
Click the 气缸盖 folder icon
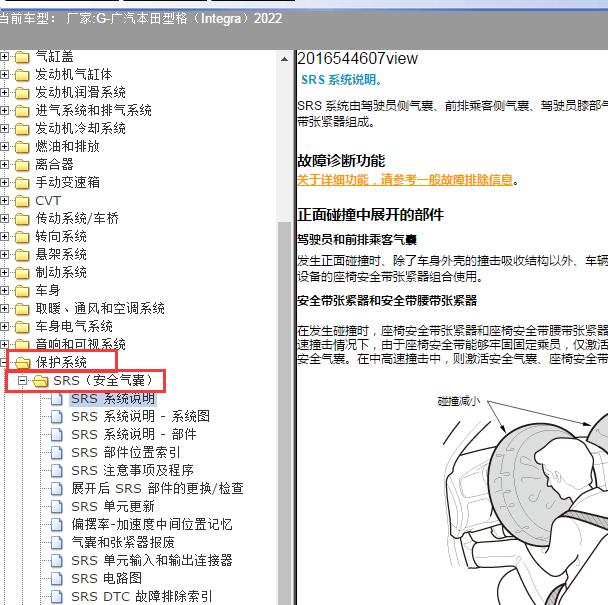[22, 57]
